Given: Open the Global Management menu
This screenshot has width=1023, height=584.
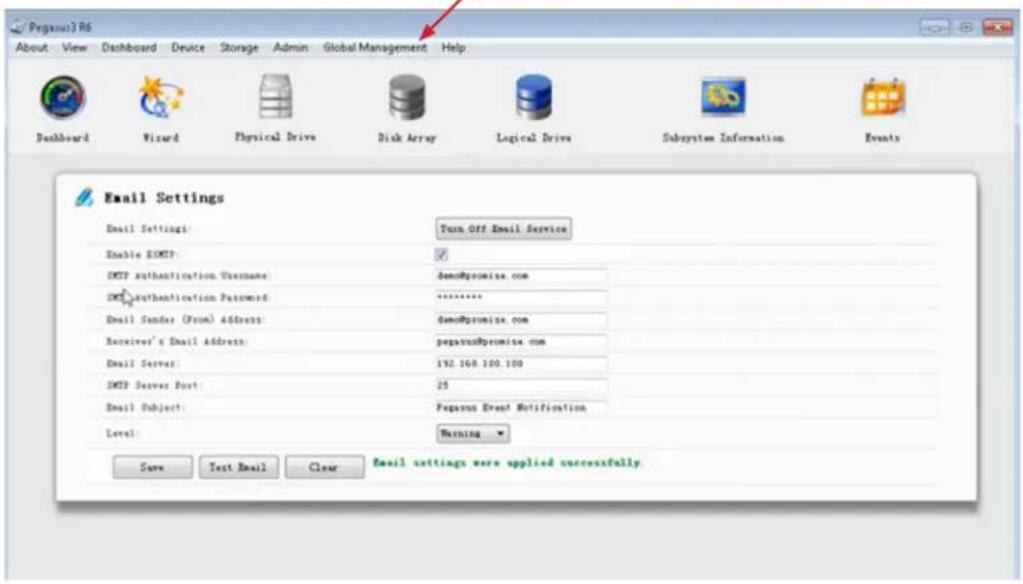Looking at the screenshot, I should 374,48.
